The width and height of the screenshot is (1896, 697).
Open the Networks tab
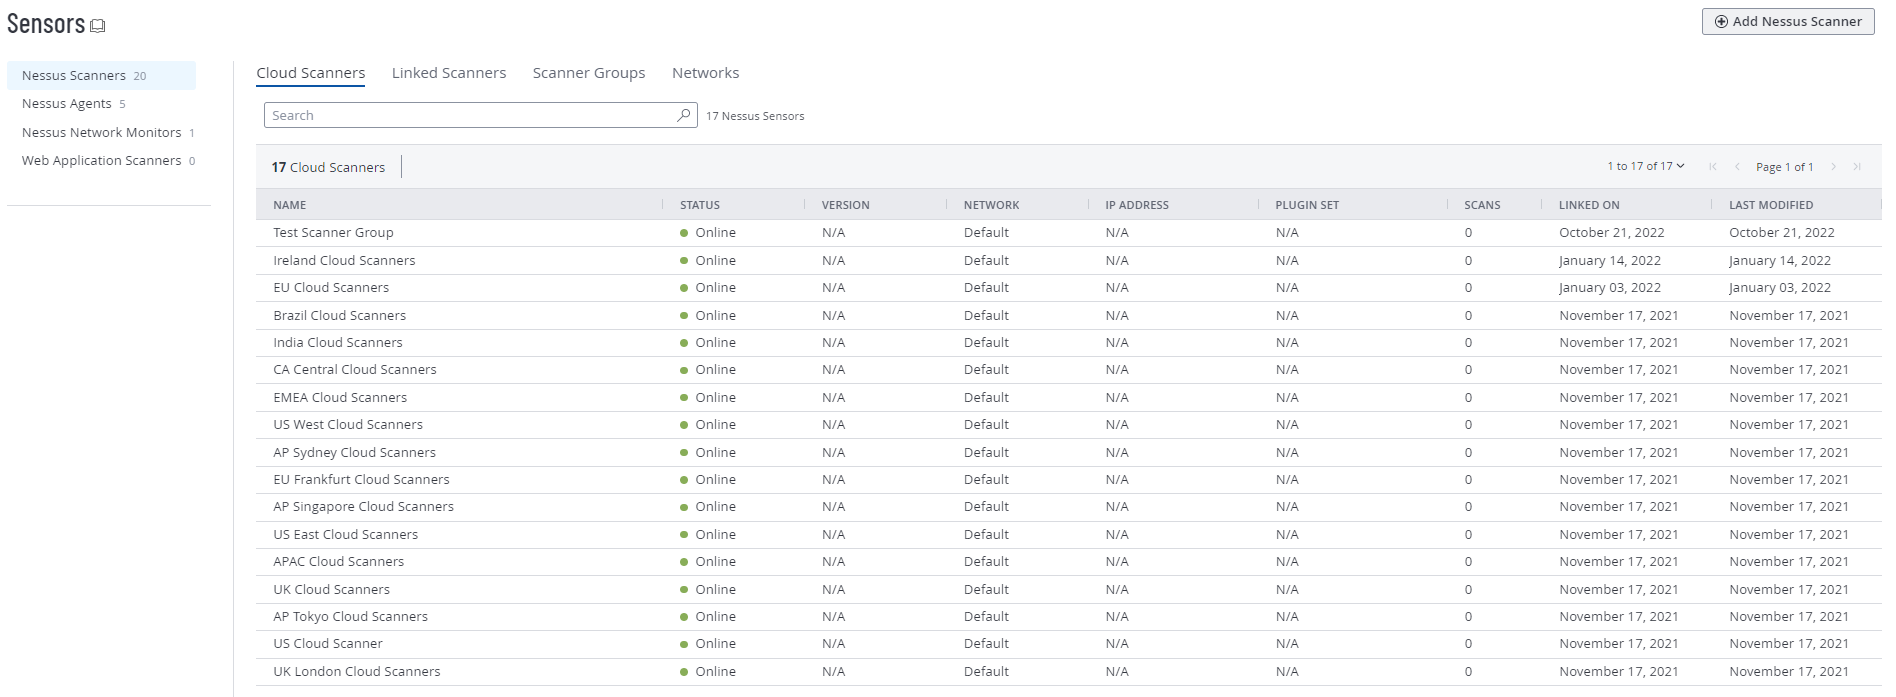(706, 73)
